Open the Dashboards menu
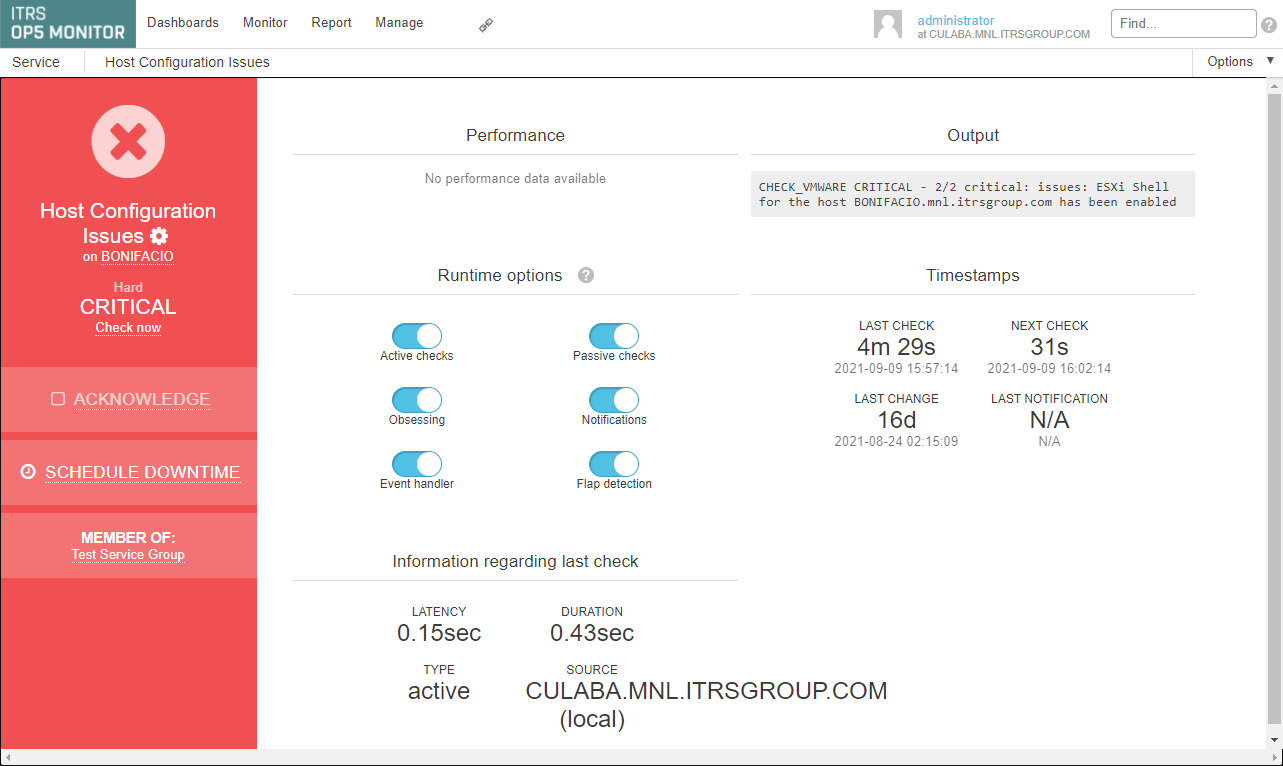This screenshot has height=766, width=1283. tap(183, 23)
